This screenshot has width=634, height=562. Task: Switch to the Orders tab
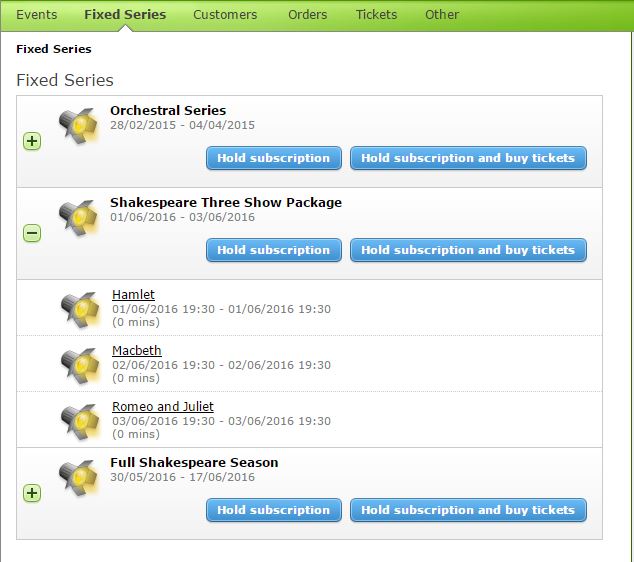point(307,15)
